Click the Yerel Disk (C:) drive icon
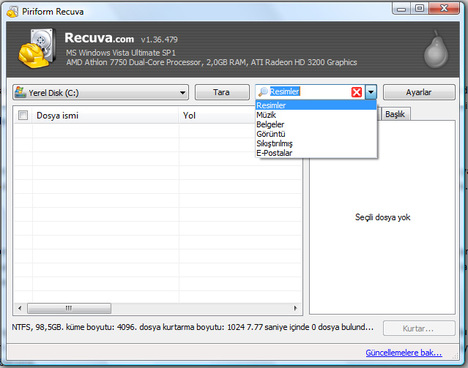Screen dimensions: 468x368 [x=20, y=92]
